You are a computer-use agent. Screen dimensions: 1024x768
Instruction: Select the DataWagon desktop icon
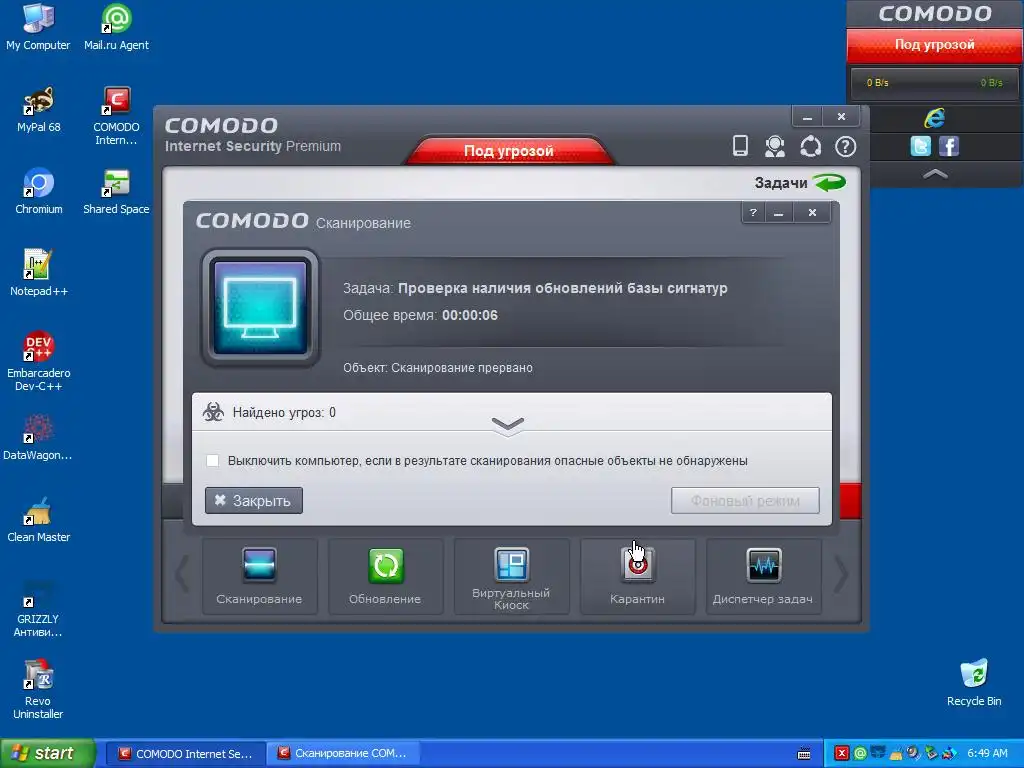point(39,438)
